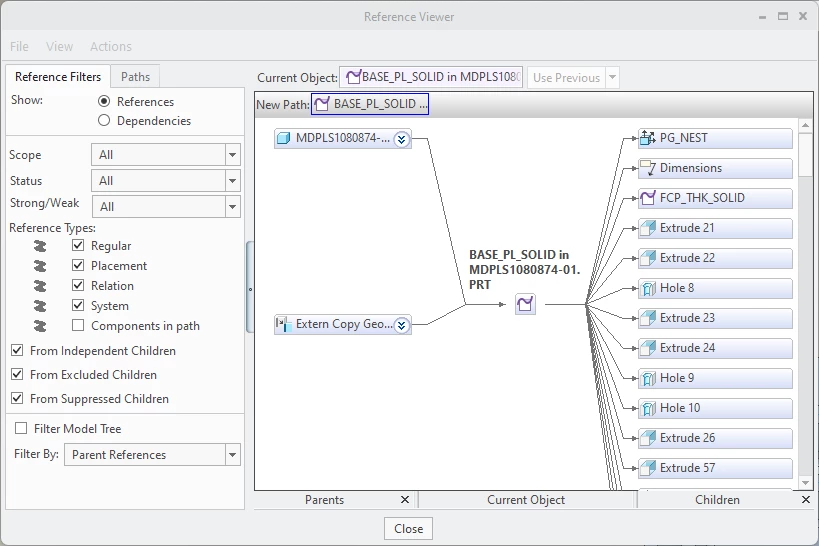Click the PG_NEST pattern icon
This screenshot has width=819, height=546.
point(648,138)
